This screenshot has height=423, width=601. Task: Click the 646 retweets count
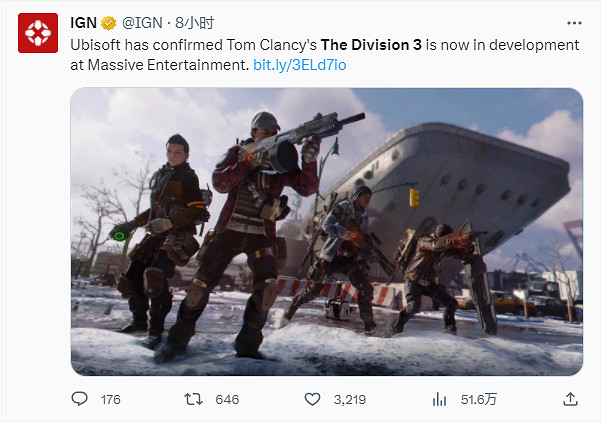[227, 399]
